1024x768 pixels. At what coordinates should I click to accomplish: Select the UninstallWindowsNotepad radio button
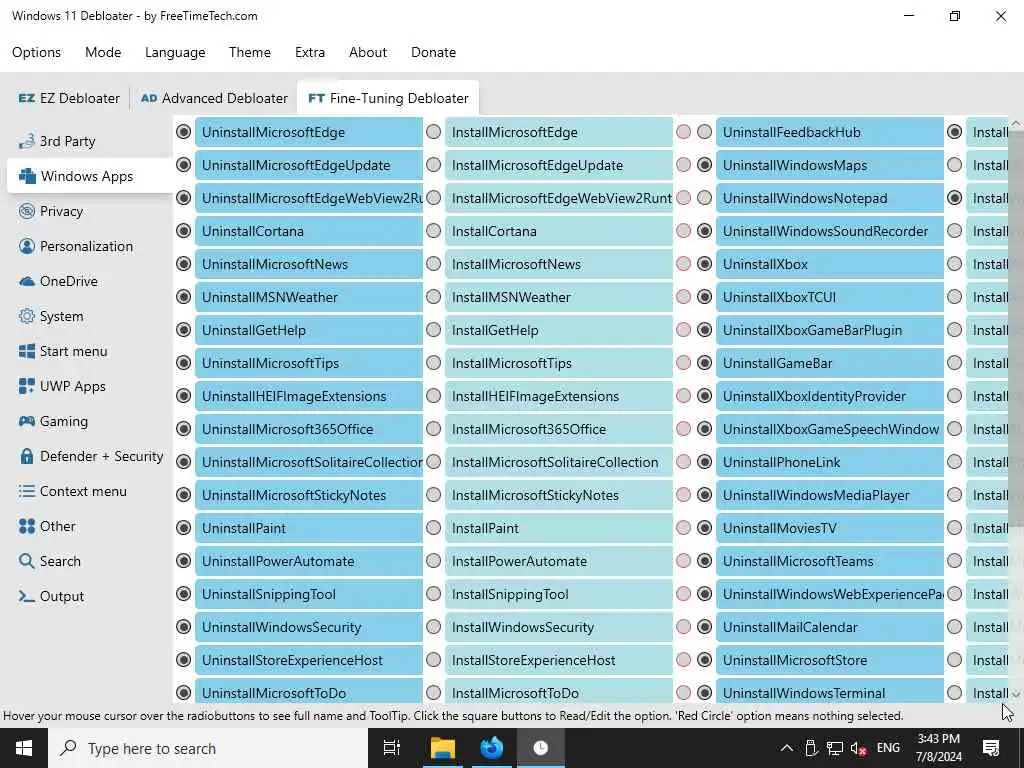(x=705, y=198)
